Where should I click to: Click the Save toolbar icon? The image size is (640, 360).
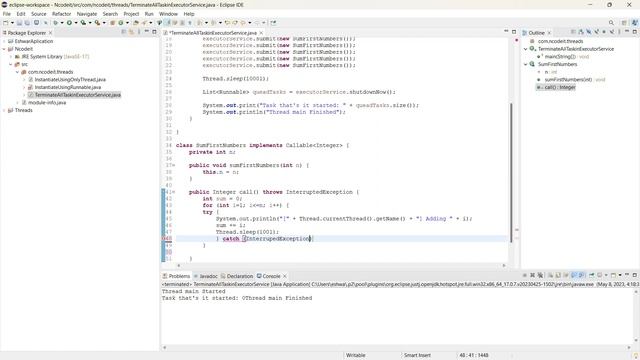[19, 23]
